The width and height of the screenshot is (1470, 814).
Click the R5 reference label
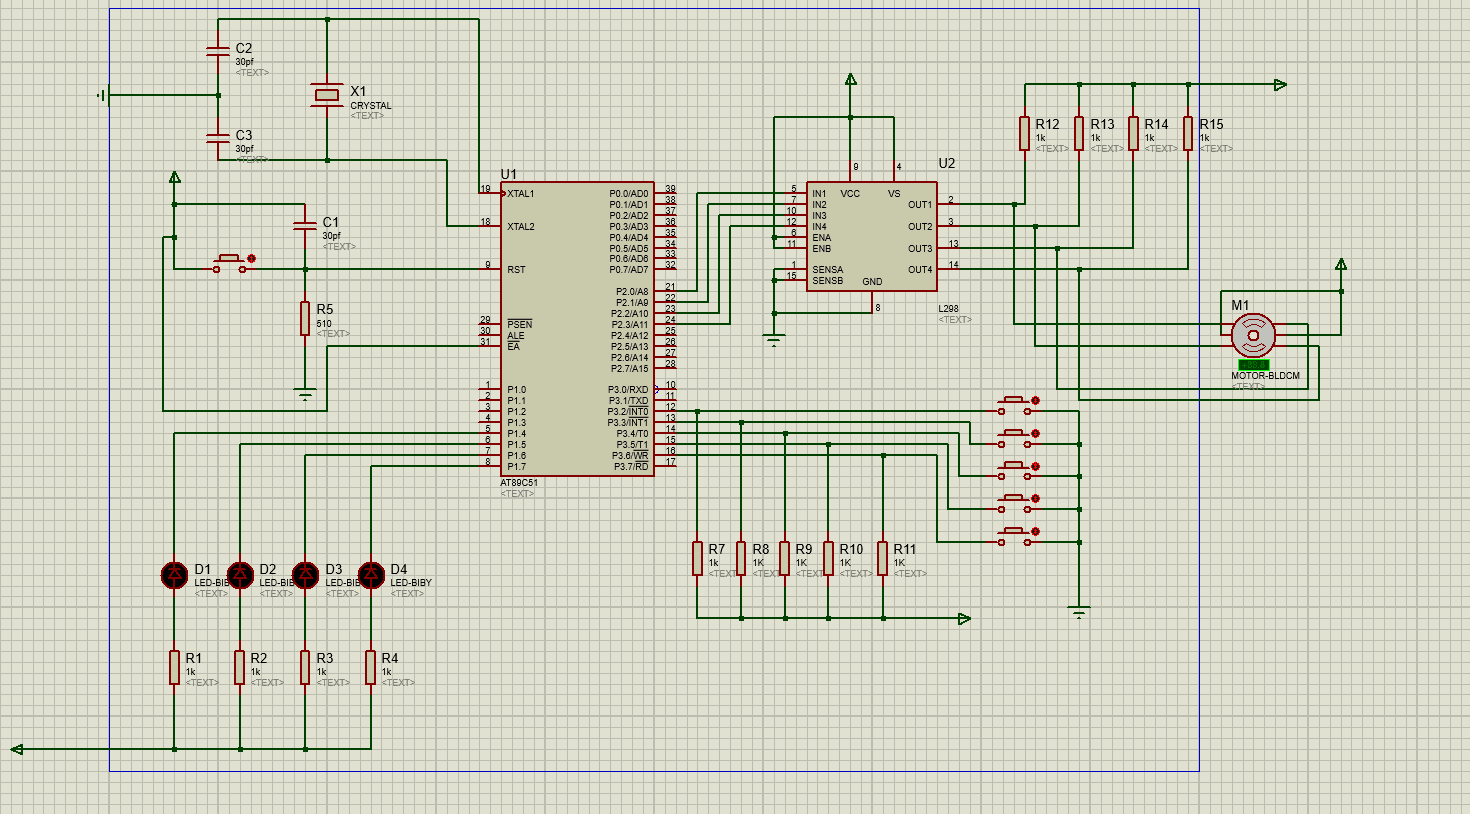(325, 309)
